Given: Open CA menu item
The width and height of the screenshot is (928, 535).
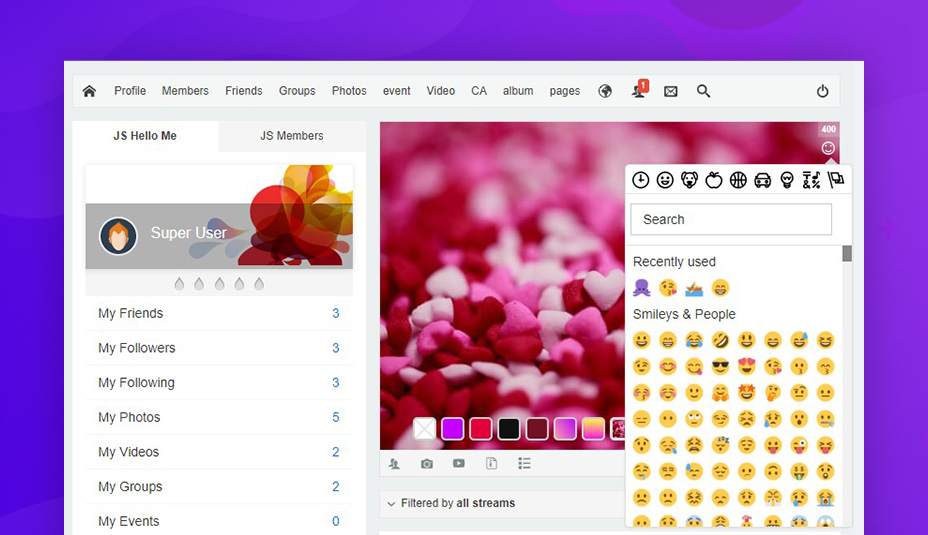Looking at the screenshot, I should (479, 91).
